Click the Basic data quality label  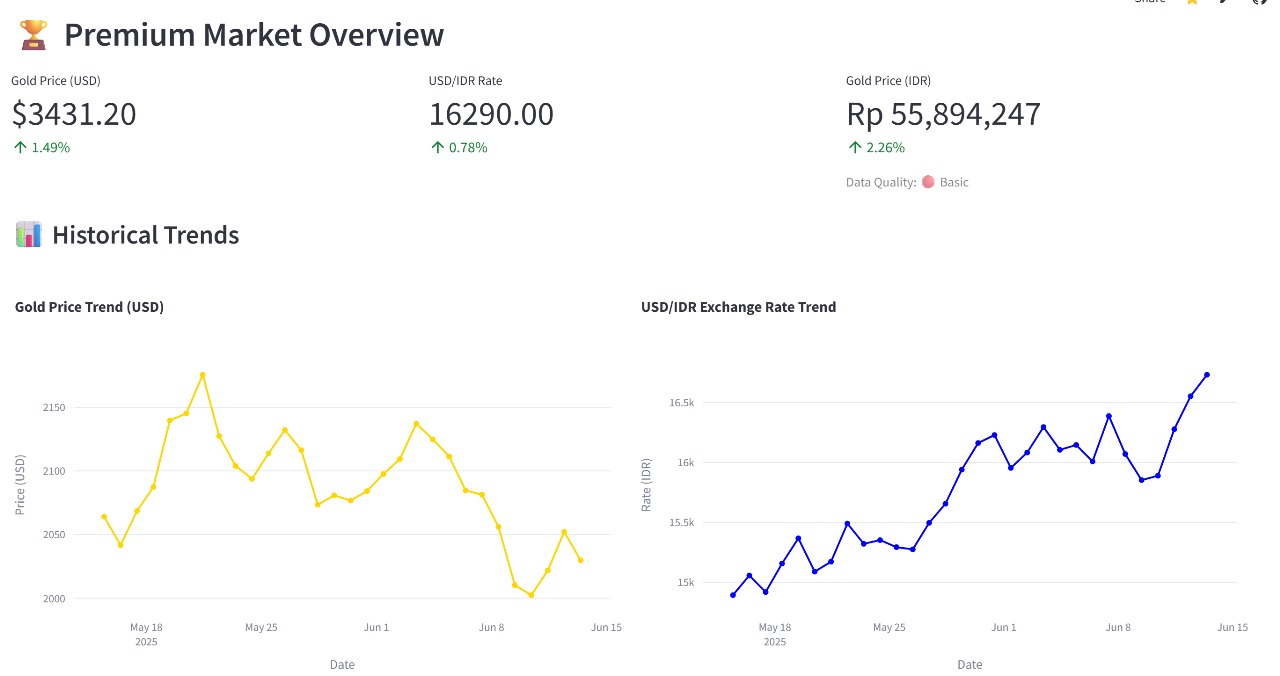[954, 182]
